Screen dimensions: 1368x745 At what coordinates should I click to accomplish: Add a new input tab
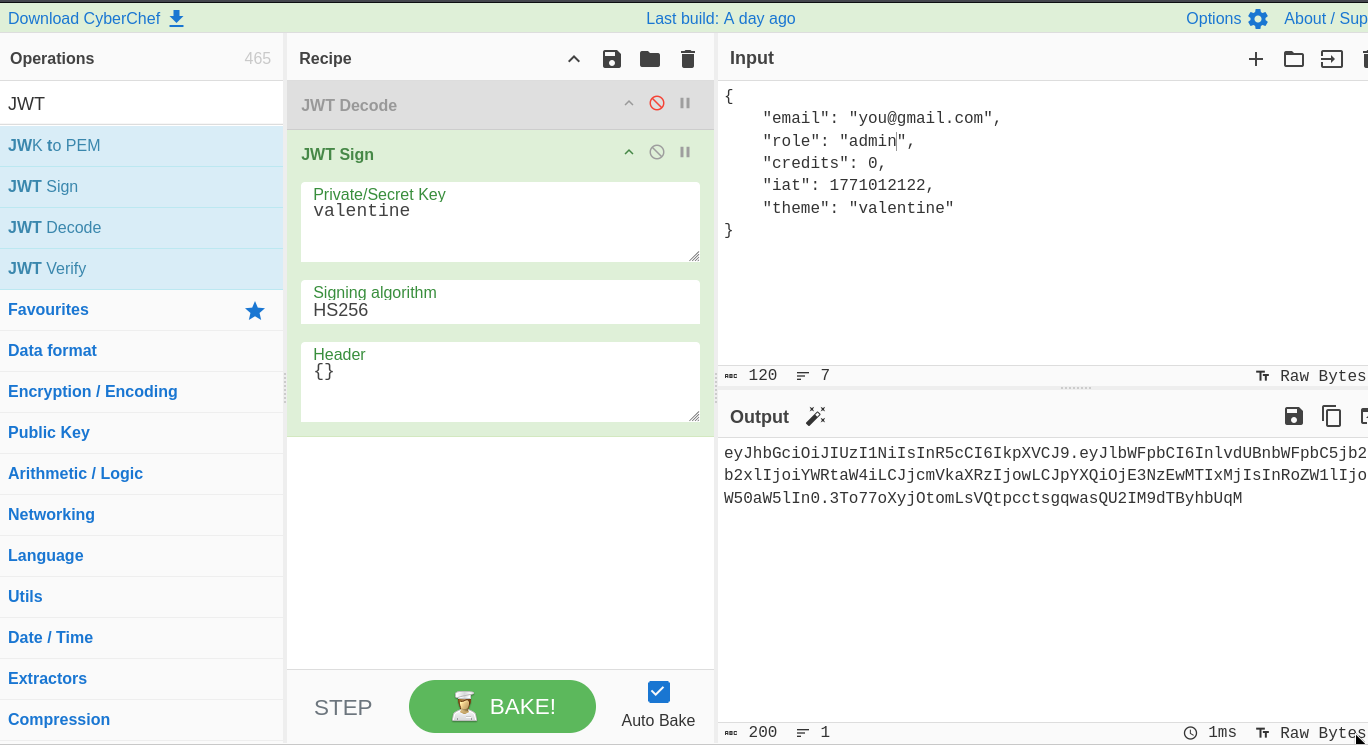(x=1256, y=59)
